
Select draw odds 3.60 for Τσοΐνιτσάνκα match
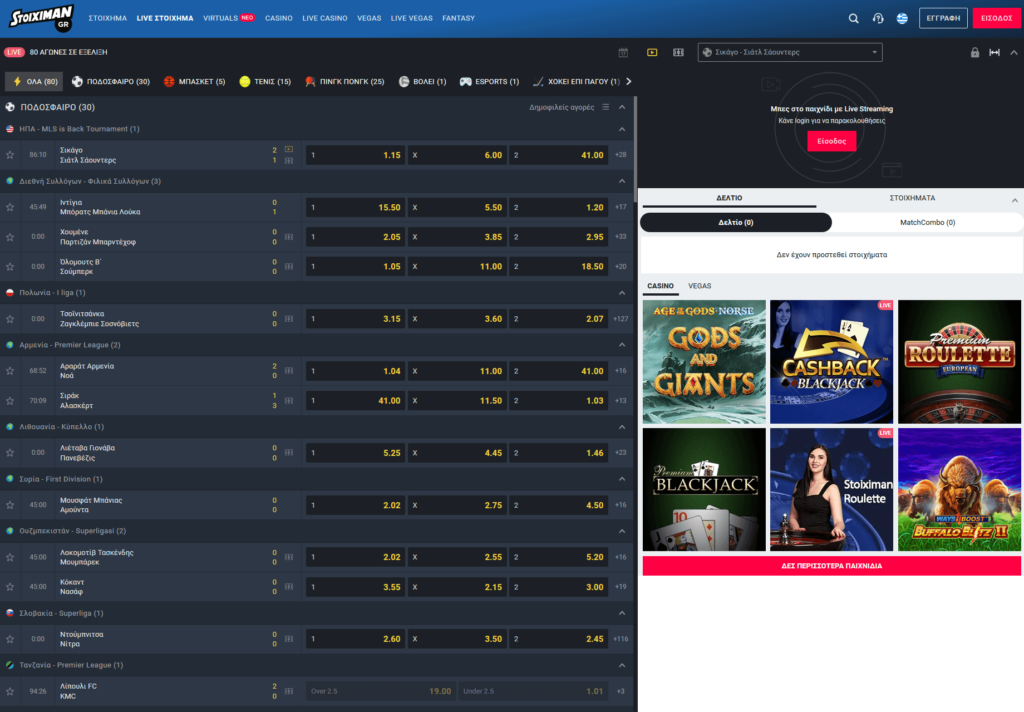coord(457,319)
